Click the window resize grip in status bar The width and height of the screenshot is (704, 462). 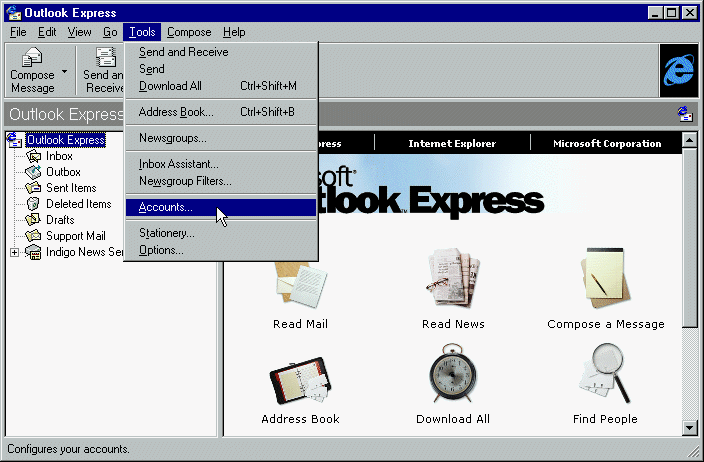pos(693,451)
